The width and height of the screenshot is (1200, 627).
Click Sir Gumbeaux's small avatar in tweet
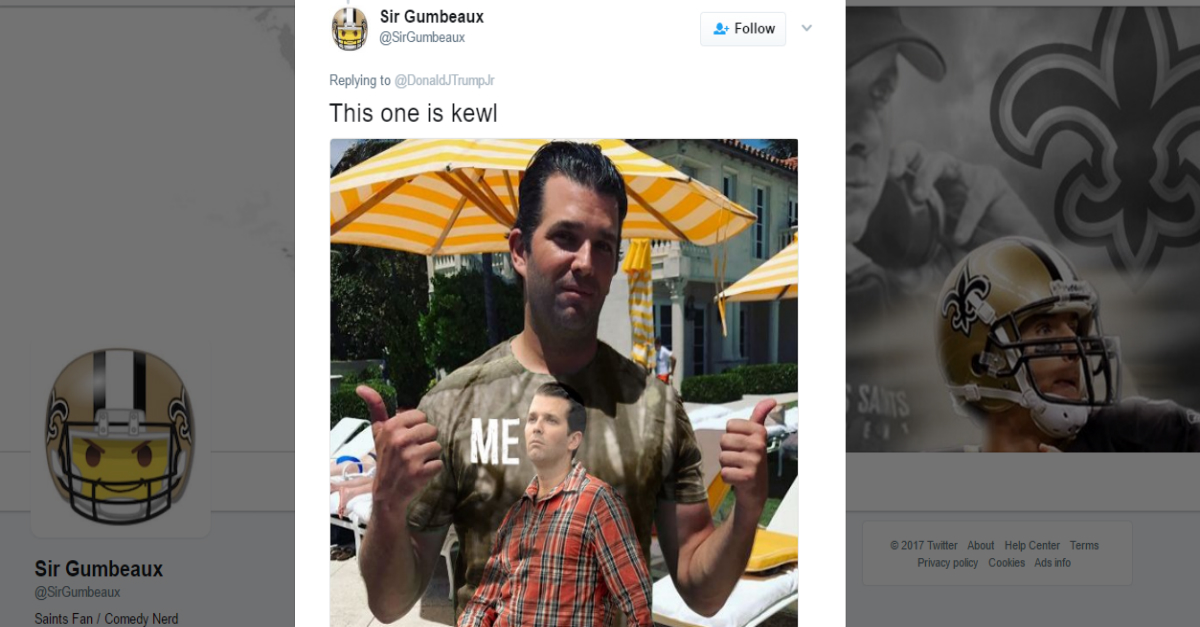349,28
